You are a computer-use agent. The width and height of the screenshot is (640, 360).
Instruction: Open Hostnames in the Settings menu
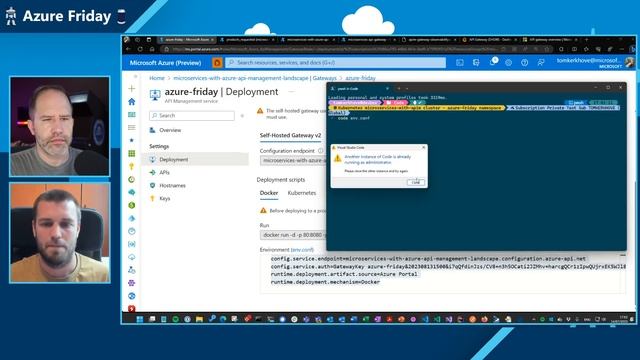pos(172,185)
